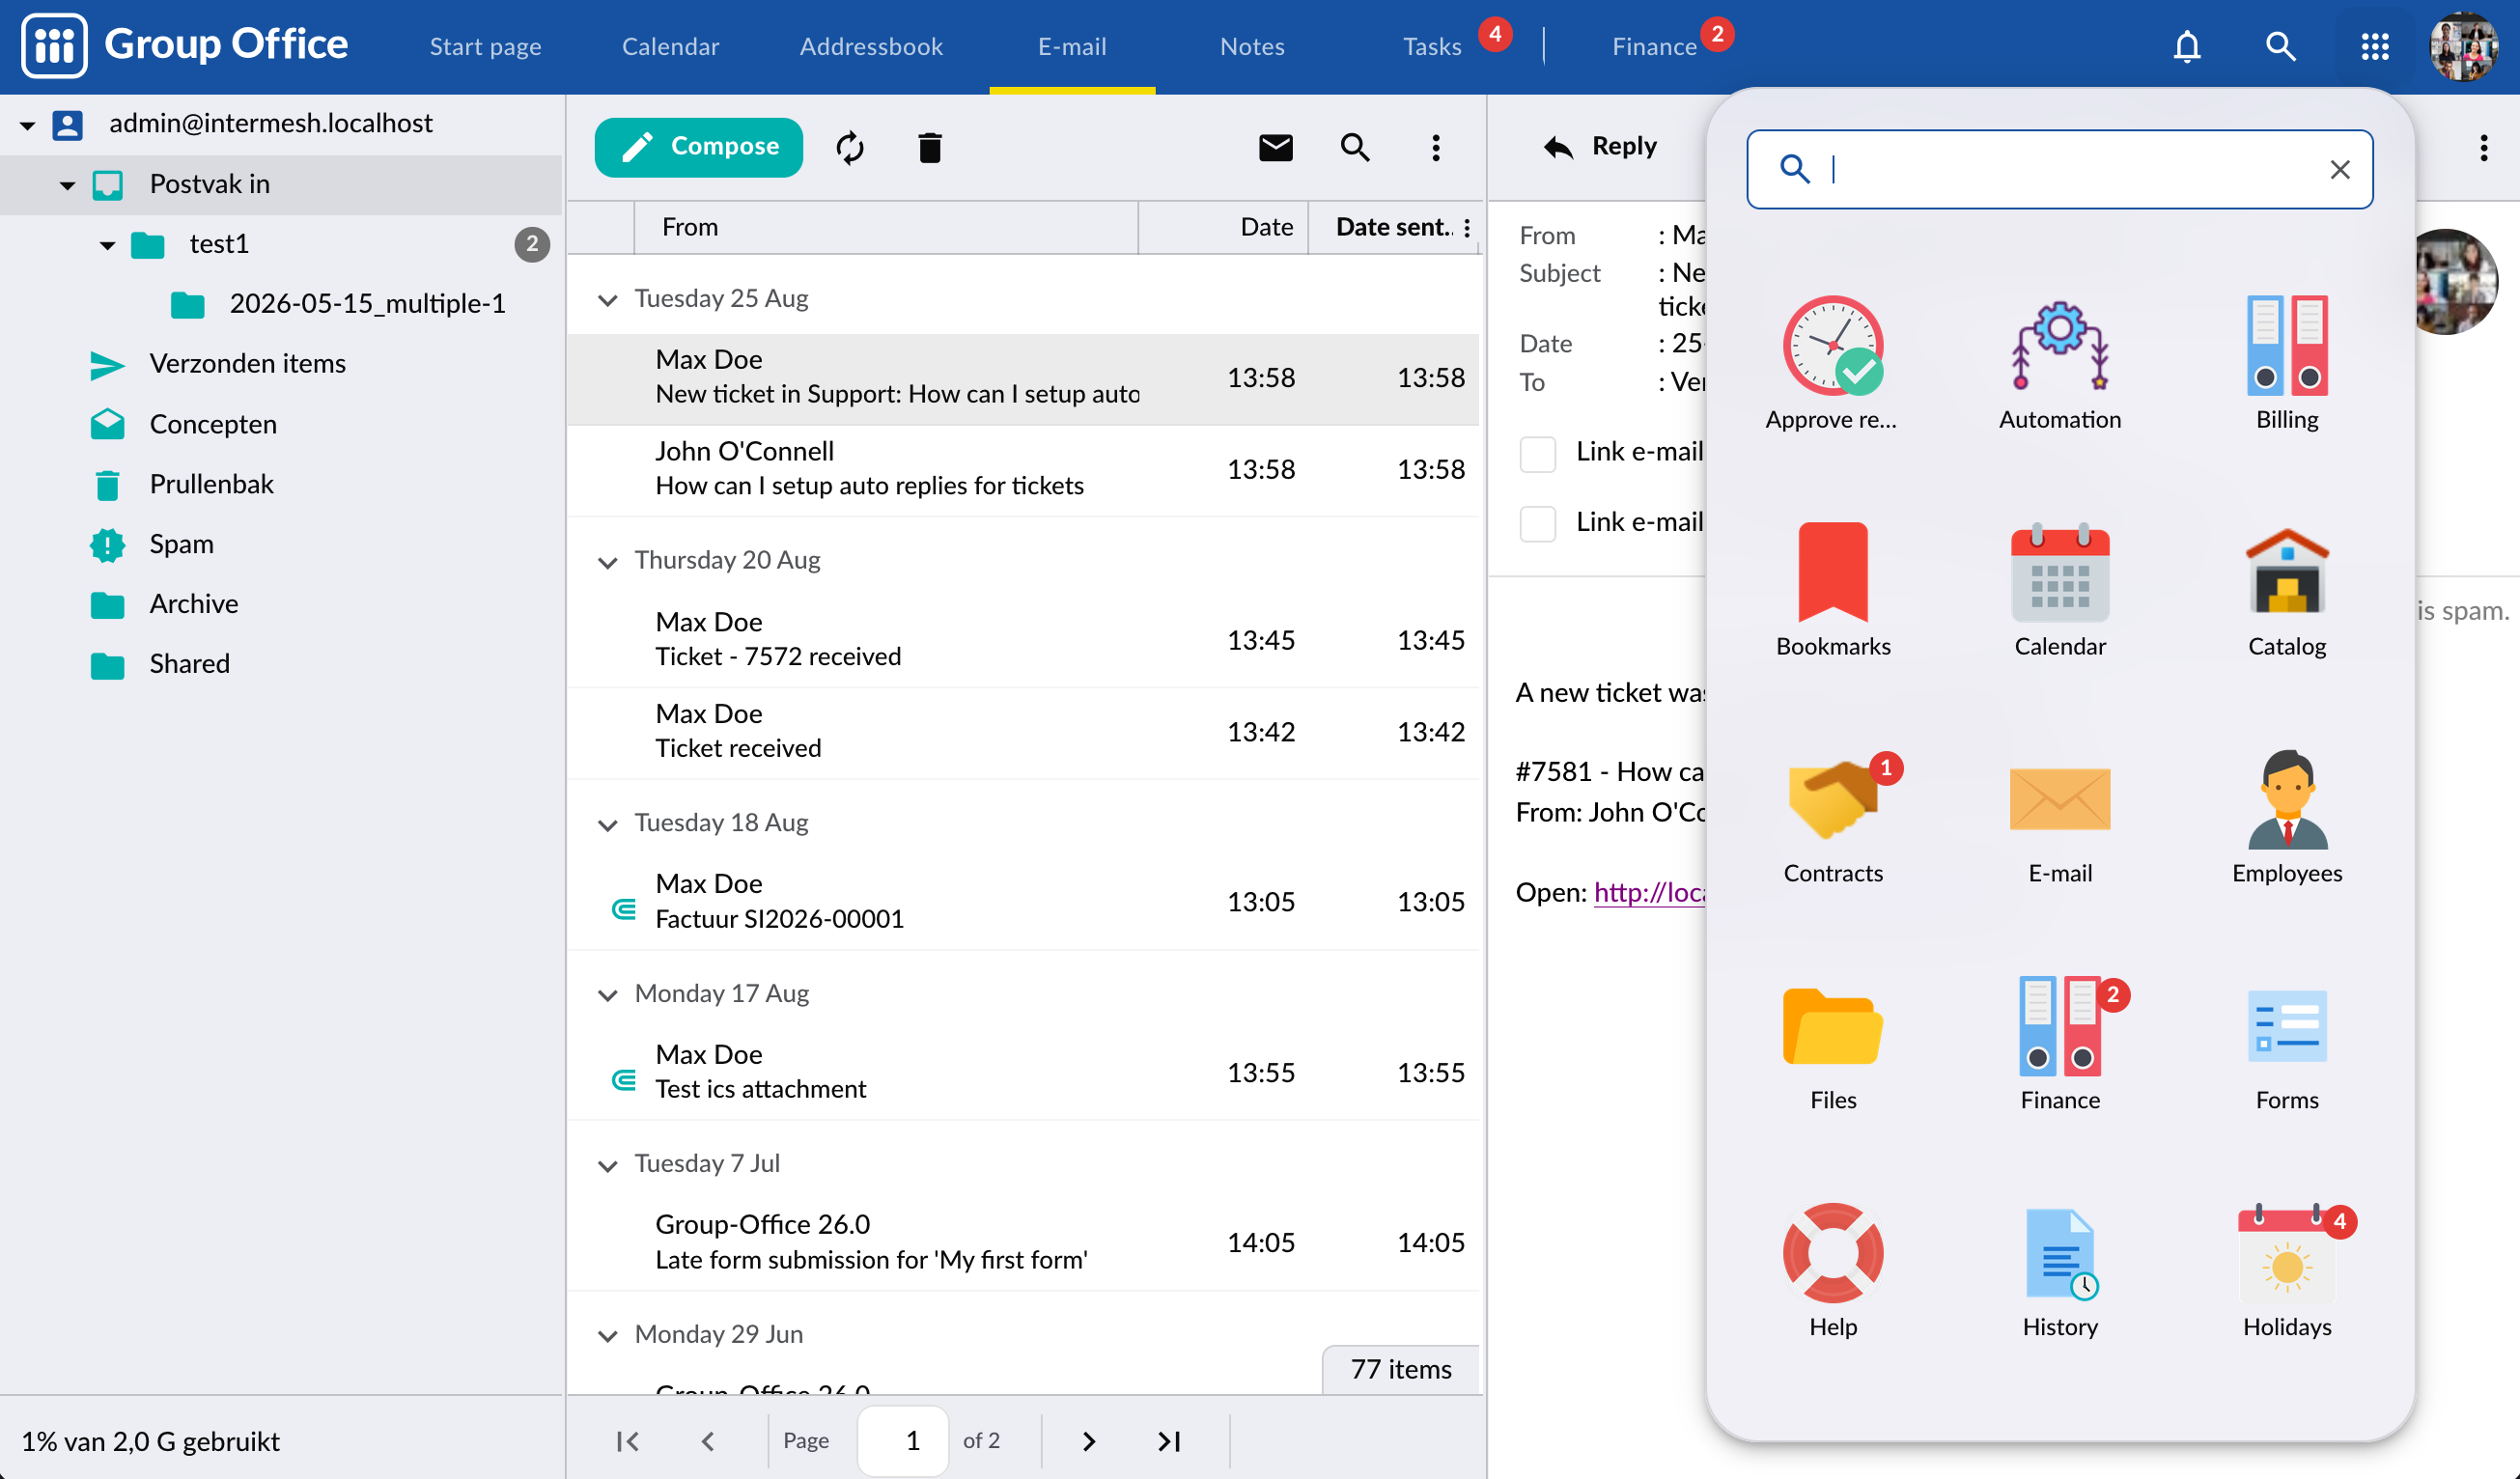The height and width of the screenshot is (1479, 2520).
Task: Open the Help app
Action: tap(1832, 1271)
